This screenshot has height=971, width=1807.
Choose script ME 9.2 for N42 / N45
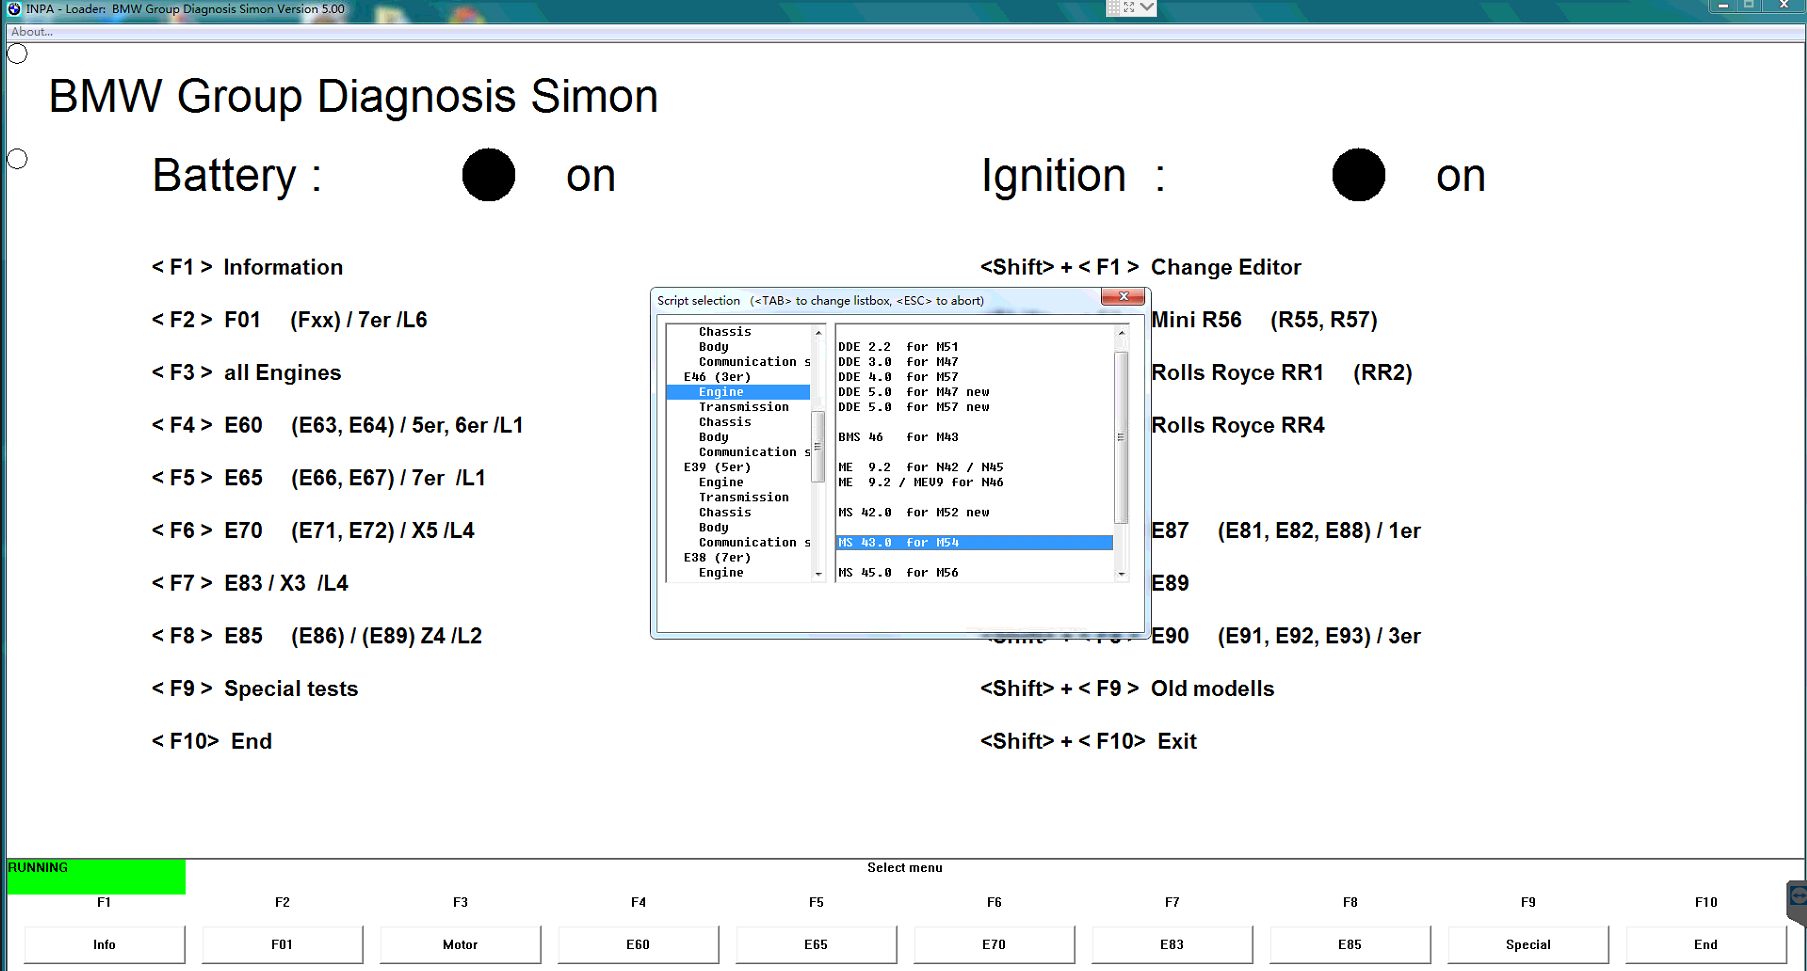921,467
